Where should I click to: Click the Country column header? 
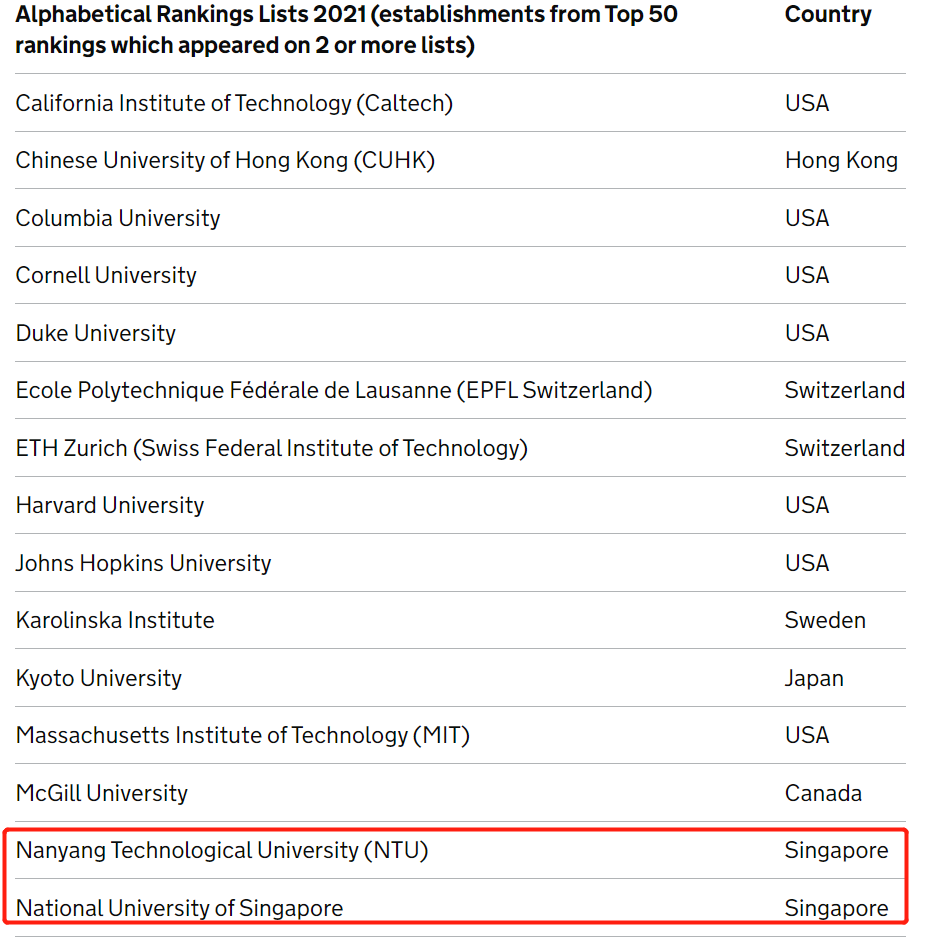point(827,14)
